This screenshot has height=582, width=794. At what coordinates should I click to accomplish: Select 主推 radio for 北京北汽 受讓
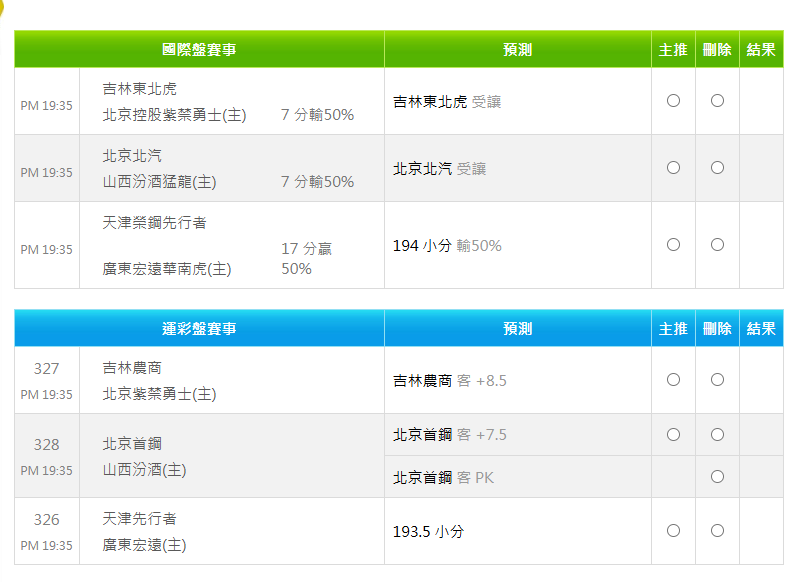point(673,168)
